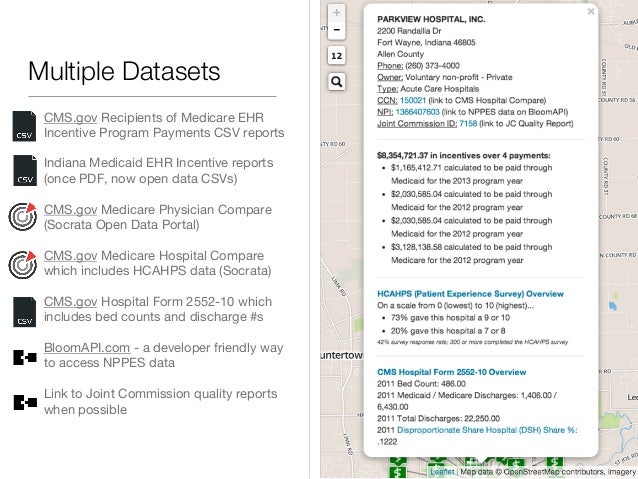
Task: Select the '2011 Bed Count: 486.00' line
Action: 421,384
